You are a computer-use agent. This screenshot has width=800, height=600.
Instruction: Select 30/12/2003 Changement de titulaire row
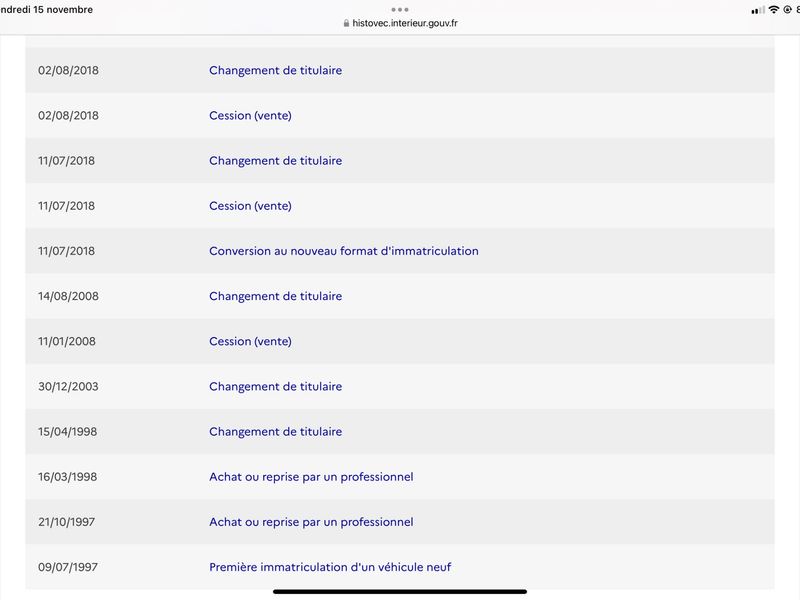click(x=400, y=386)
